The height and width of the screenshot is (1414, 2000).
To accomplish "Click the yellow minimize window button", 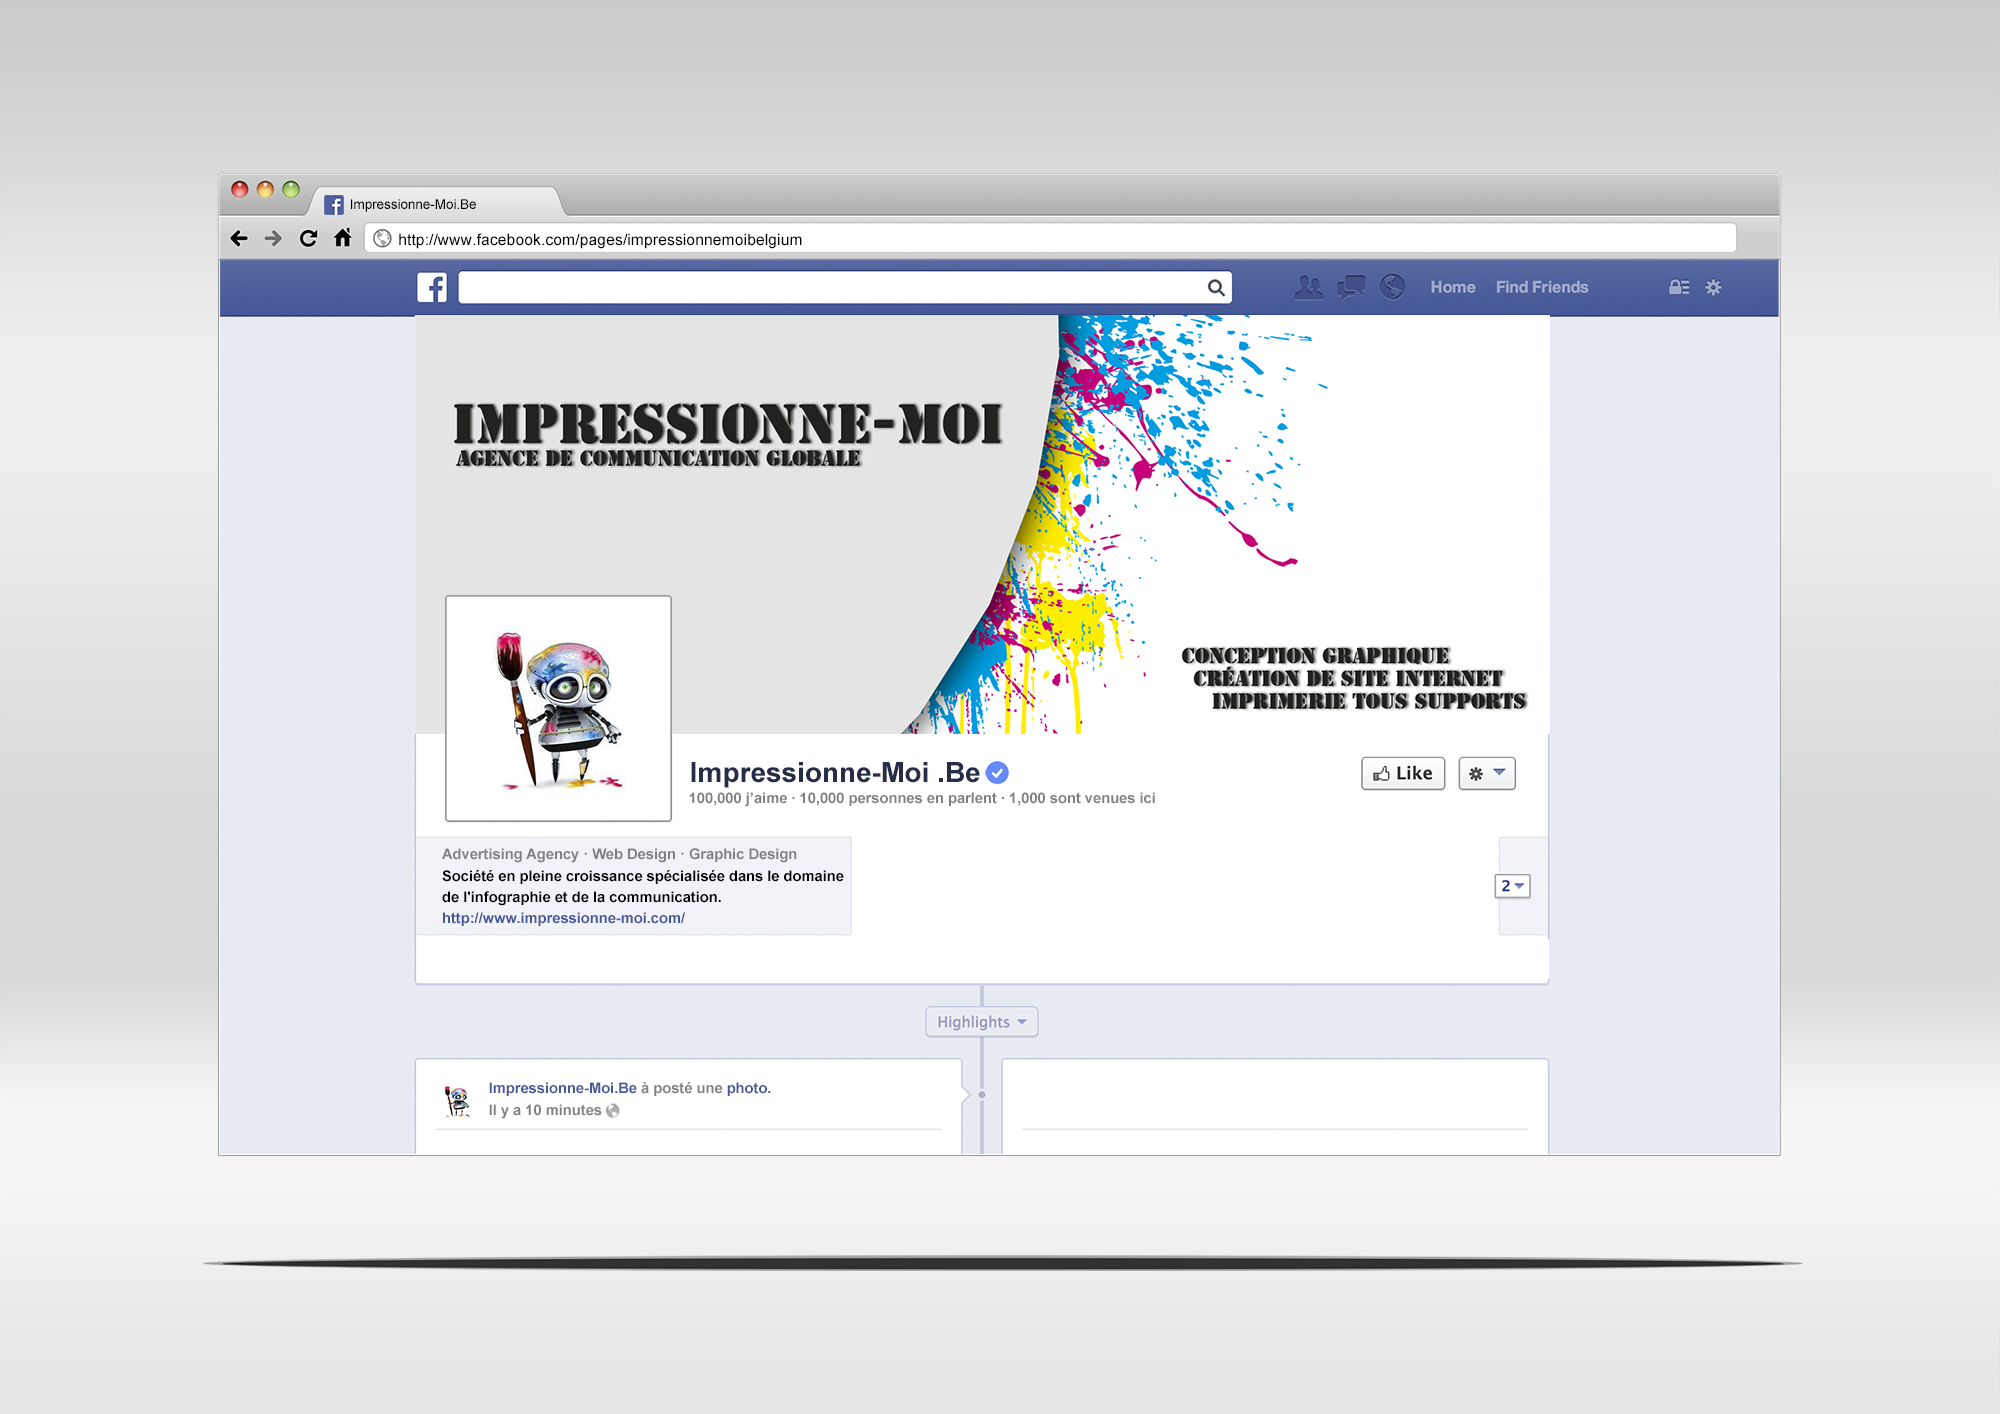I will [265, 189].
